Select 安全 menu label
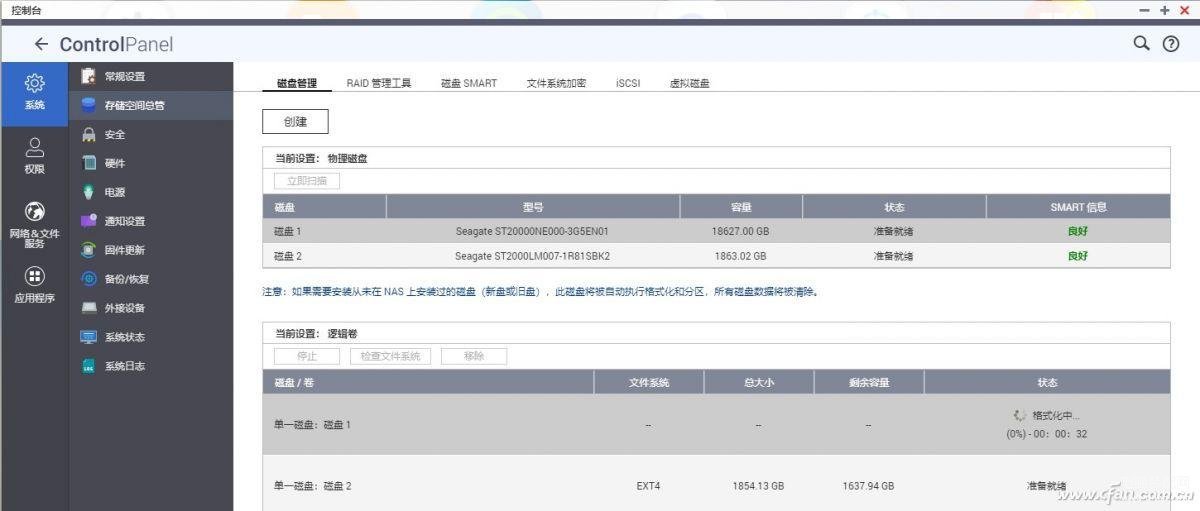Viewport: 1200px width, 511px height. point(115,135)
